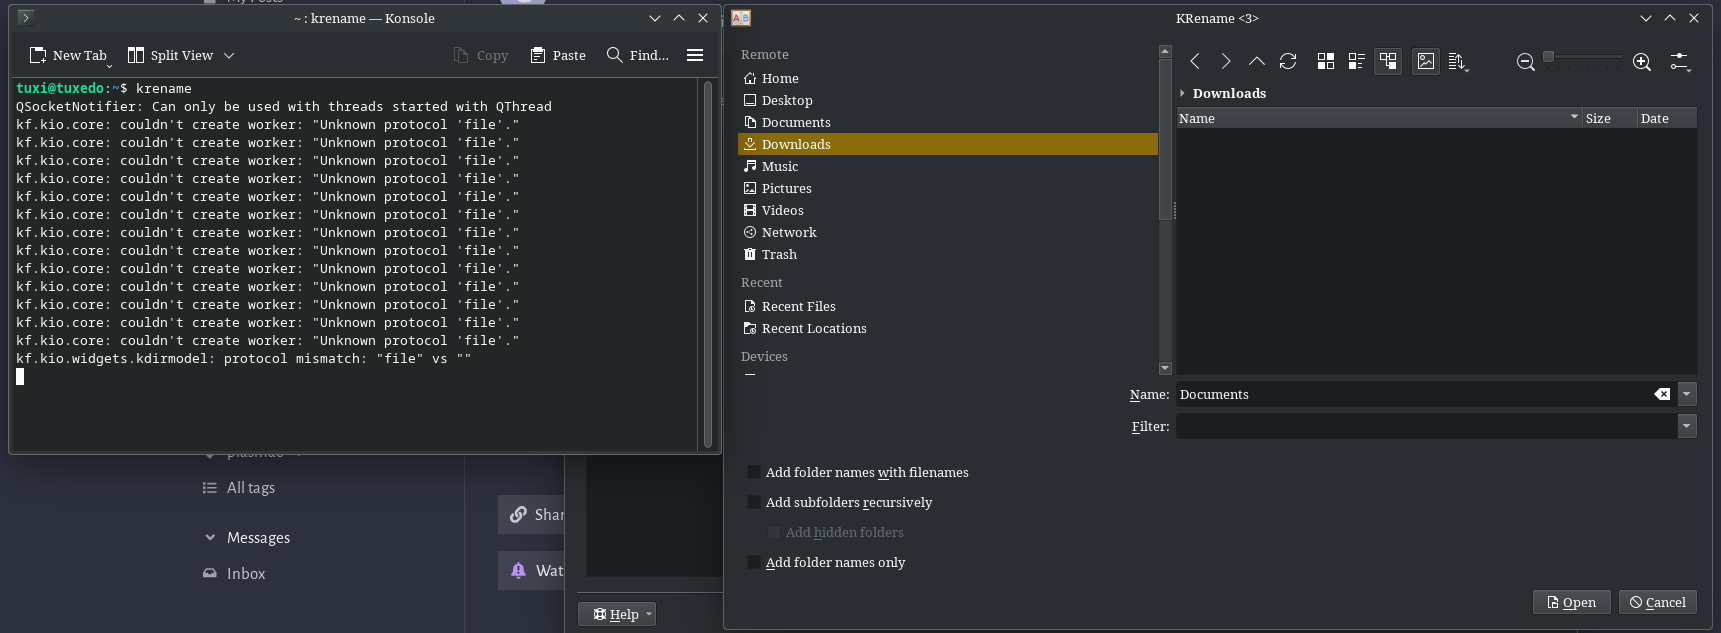Image resolution: width=1721 pixels, height=633 pixels.
Task: Click into the Filter input field
Action: (1426, 426)
